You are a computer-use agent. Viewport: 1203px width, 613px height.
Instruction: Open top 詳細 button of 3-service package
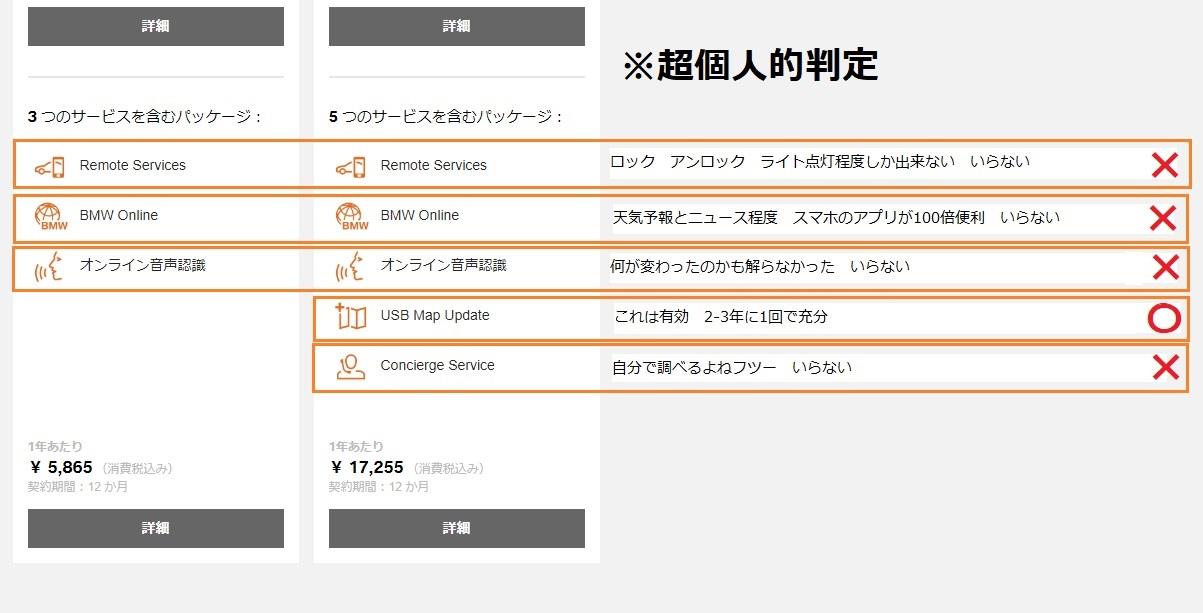click(x=156, y=27)
